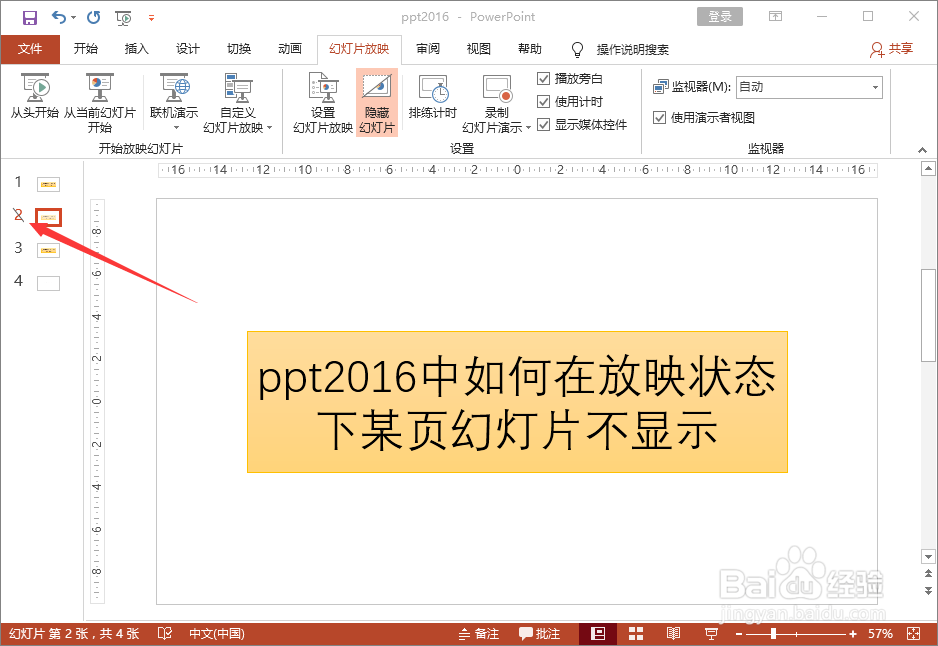Start slideshow 从头开始
The height and width of the screenshot is (646, 938).
(x=35, y=96)
